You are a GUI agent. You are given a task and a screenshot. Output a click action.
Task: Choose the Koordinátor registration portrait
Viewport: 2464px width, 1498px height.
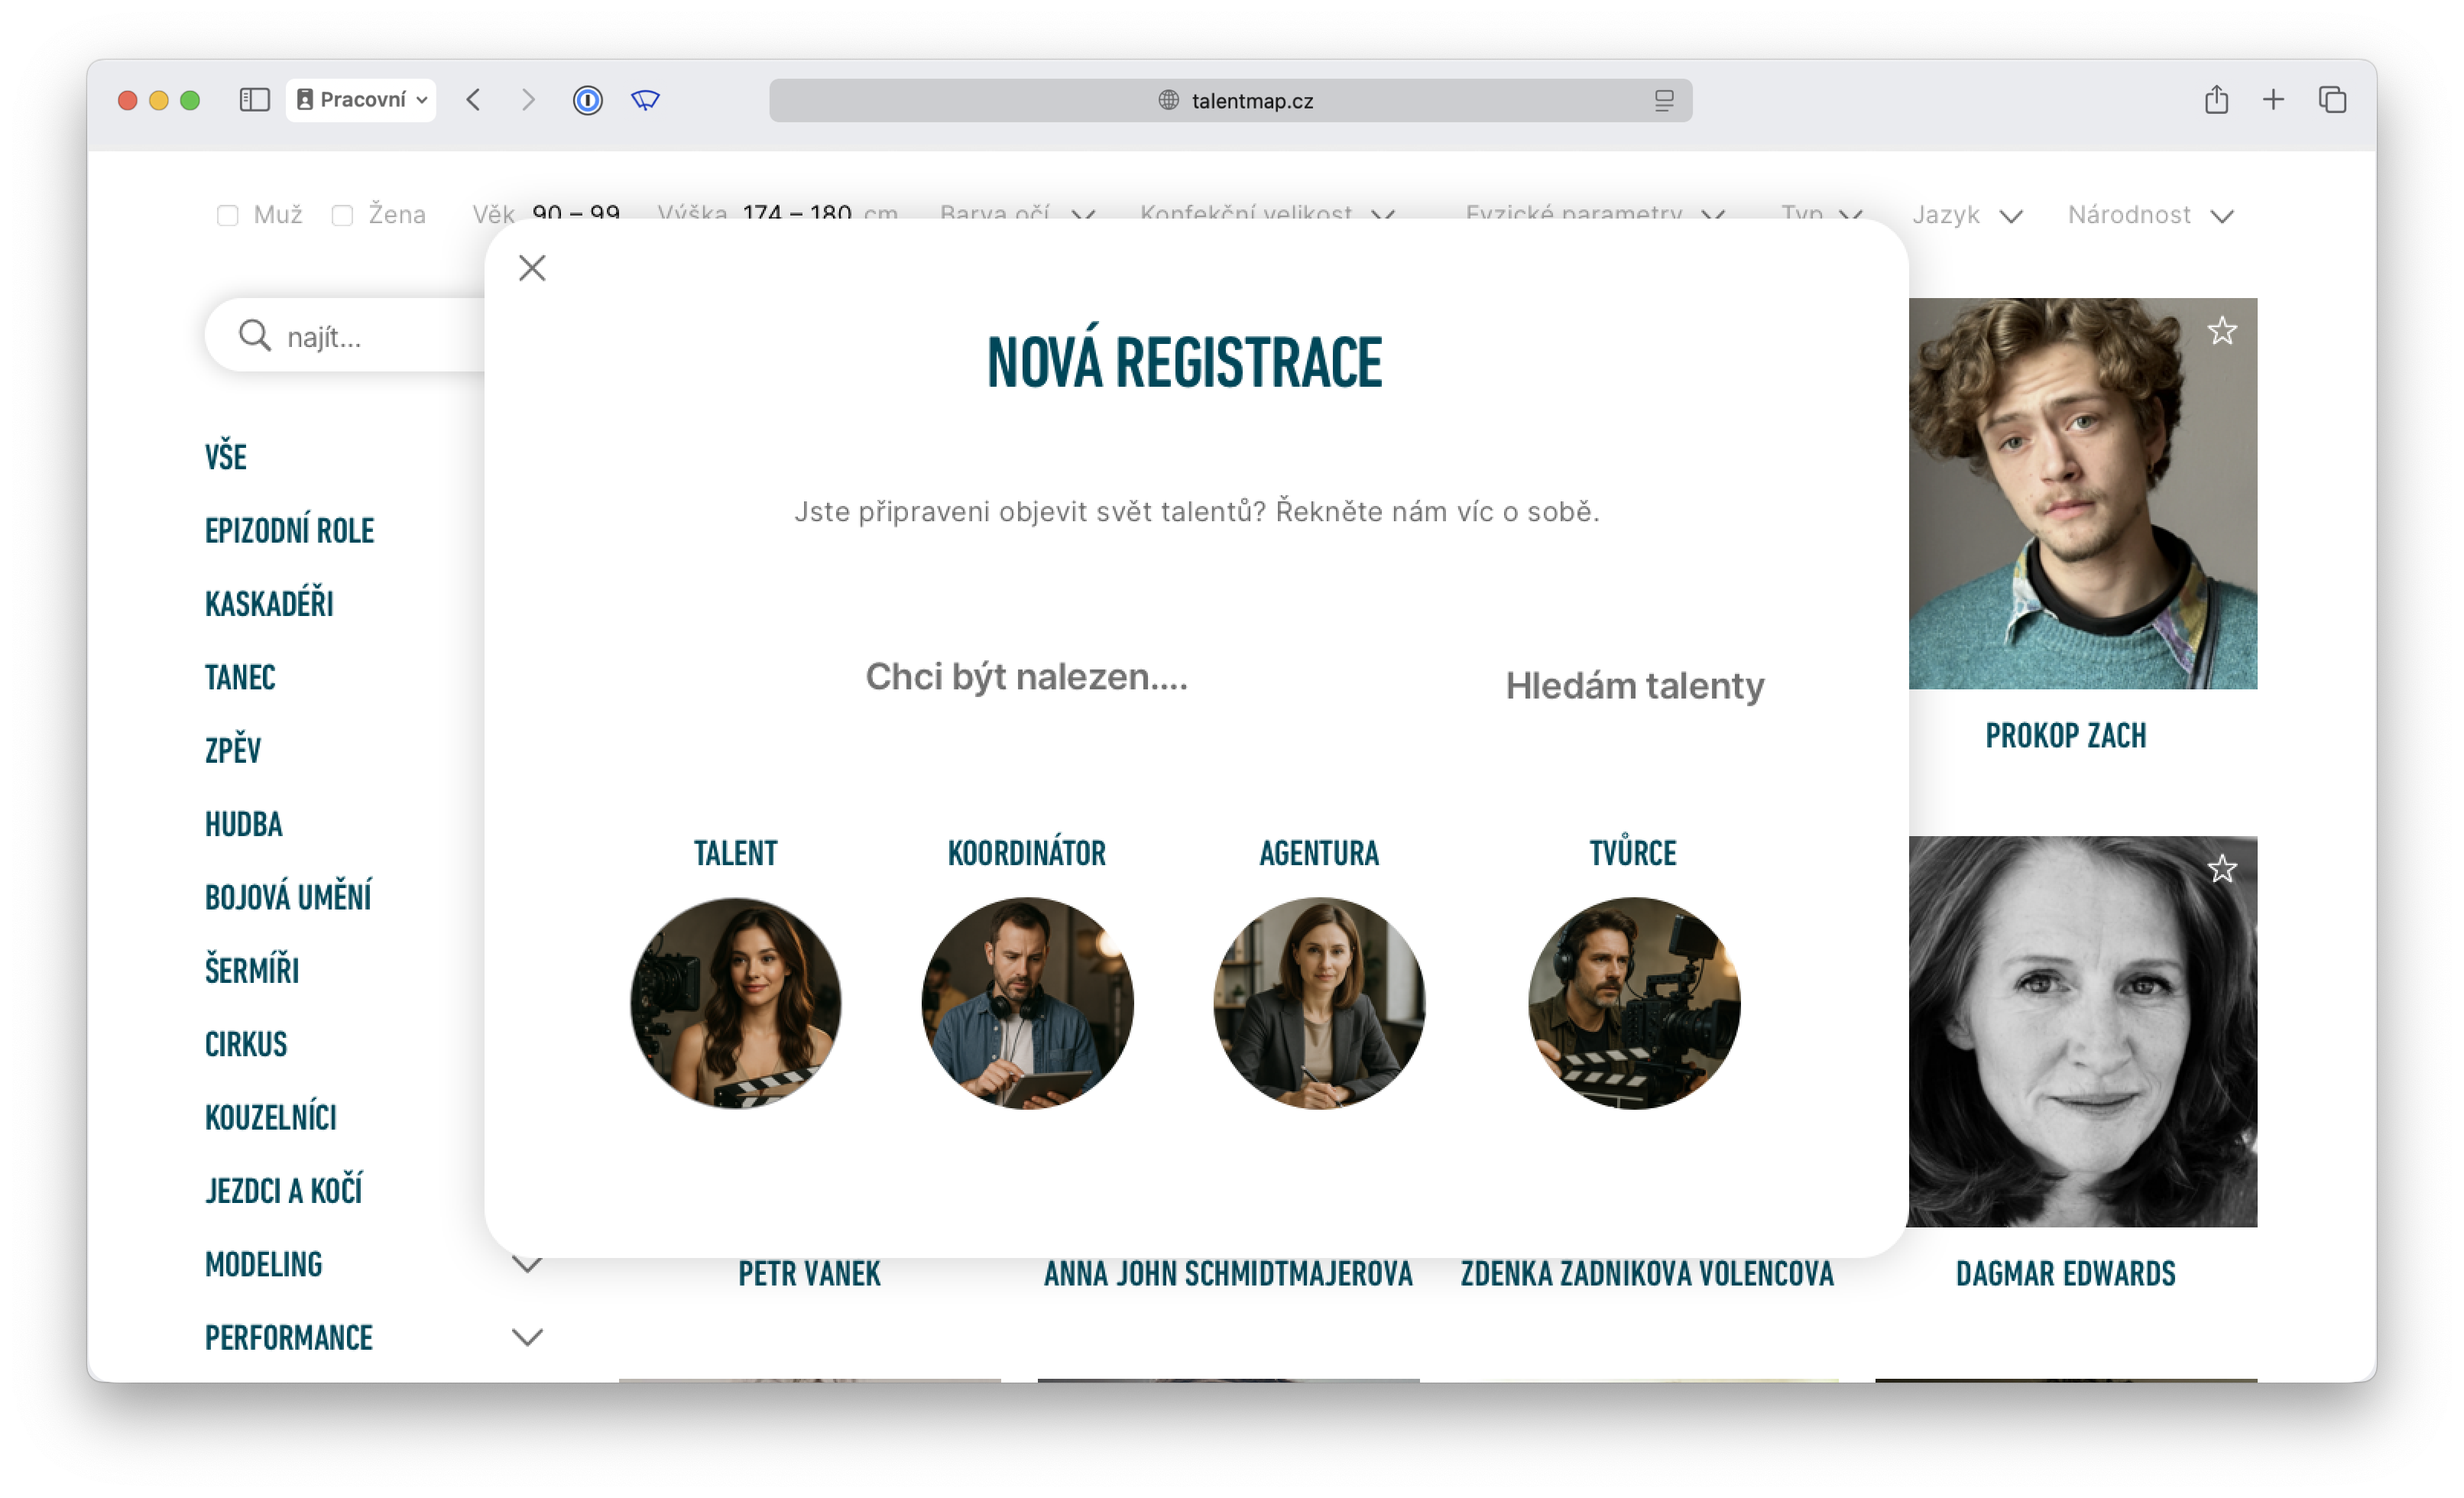1027,1003
